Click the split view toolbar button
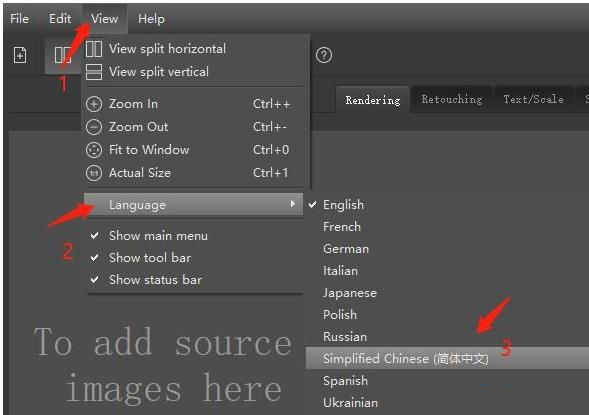The image size is (589, 415). pyautogui.click(x=62, y=55)
